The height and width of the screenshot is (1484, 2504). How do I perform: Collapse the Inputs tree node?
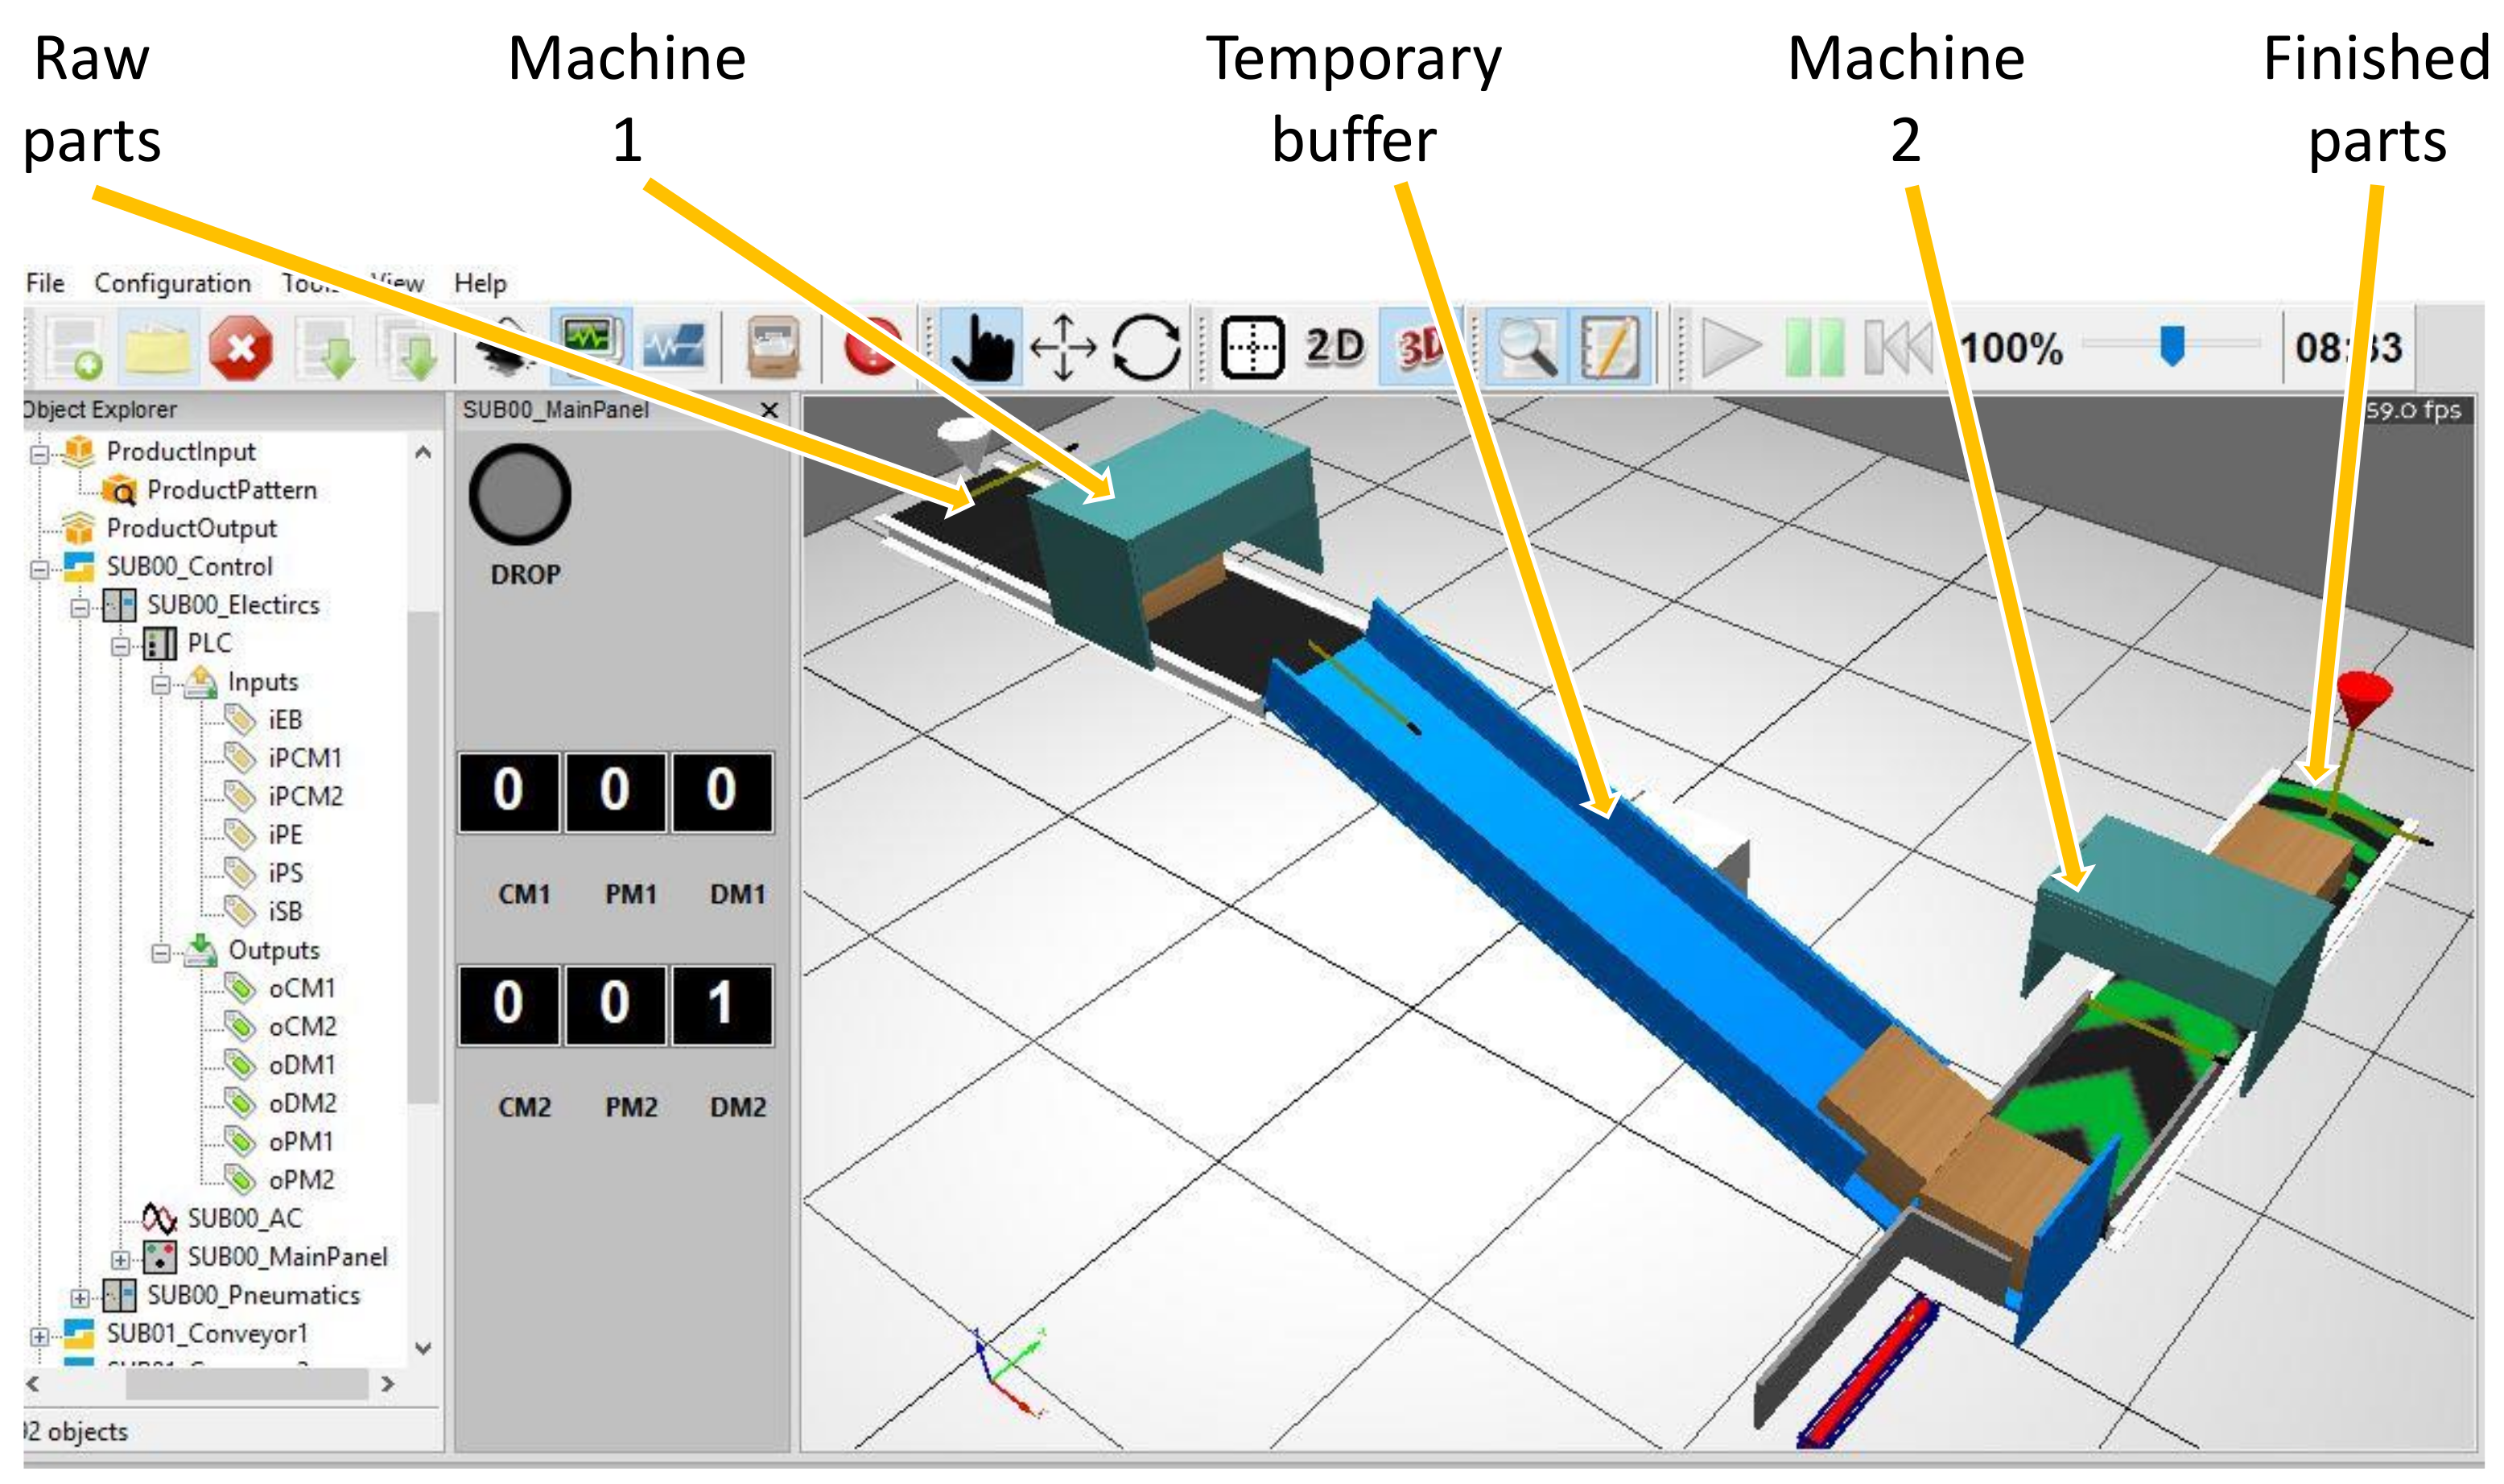pyautogui.click(x=160, y=686)
